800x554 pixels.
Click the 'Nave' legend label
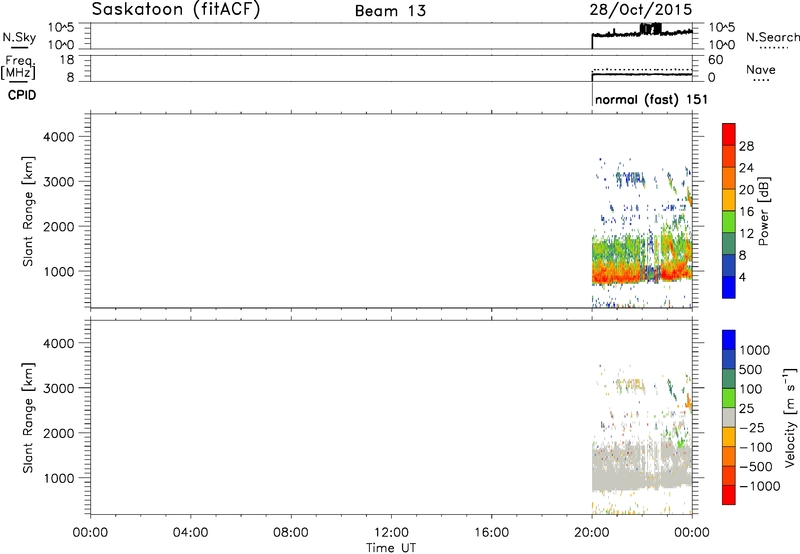click(760, 69)
